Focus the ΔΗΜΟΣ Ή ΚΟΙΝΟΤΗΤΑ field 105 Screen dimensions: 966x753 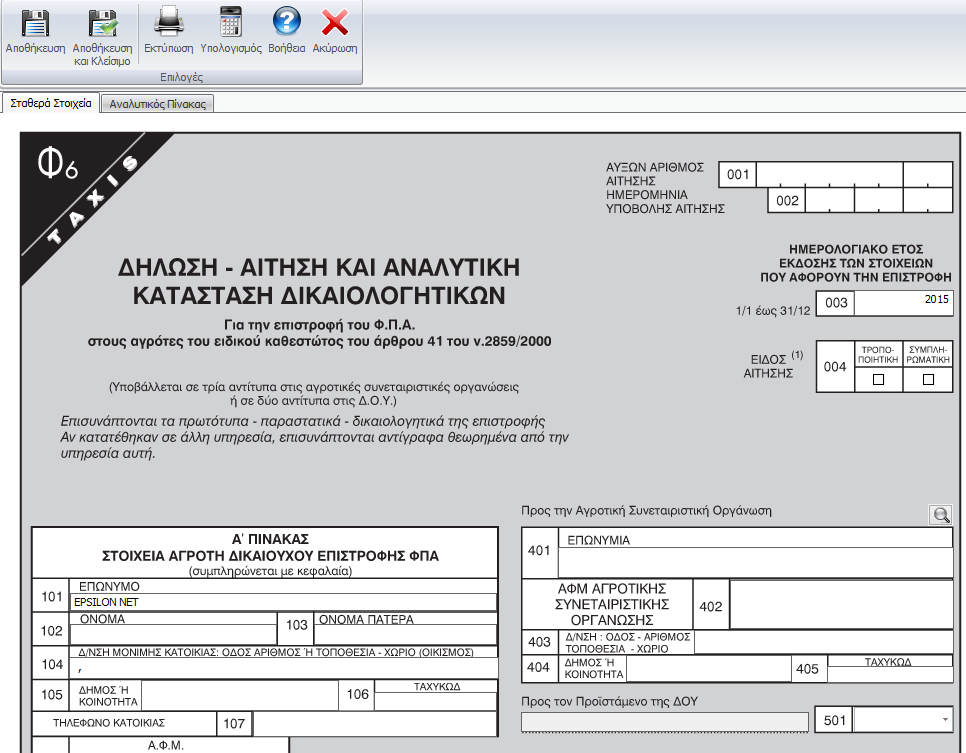(x=240, y=695)
